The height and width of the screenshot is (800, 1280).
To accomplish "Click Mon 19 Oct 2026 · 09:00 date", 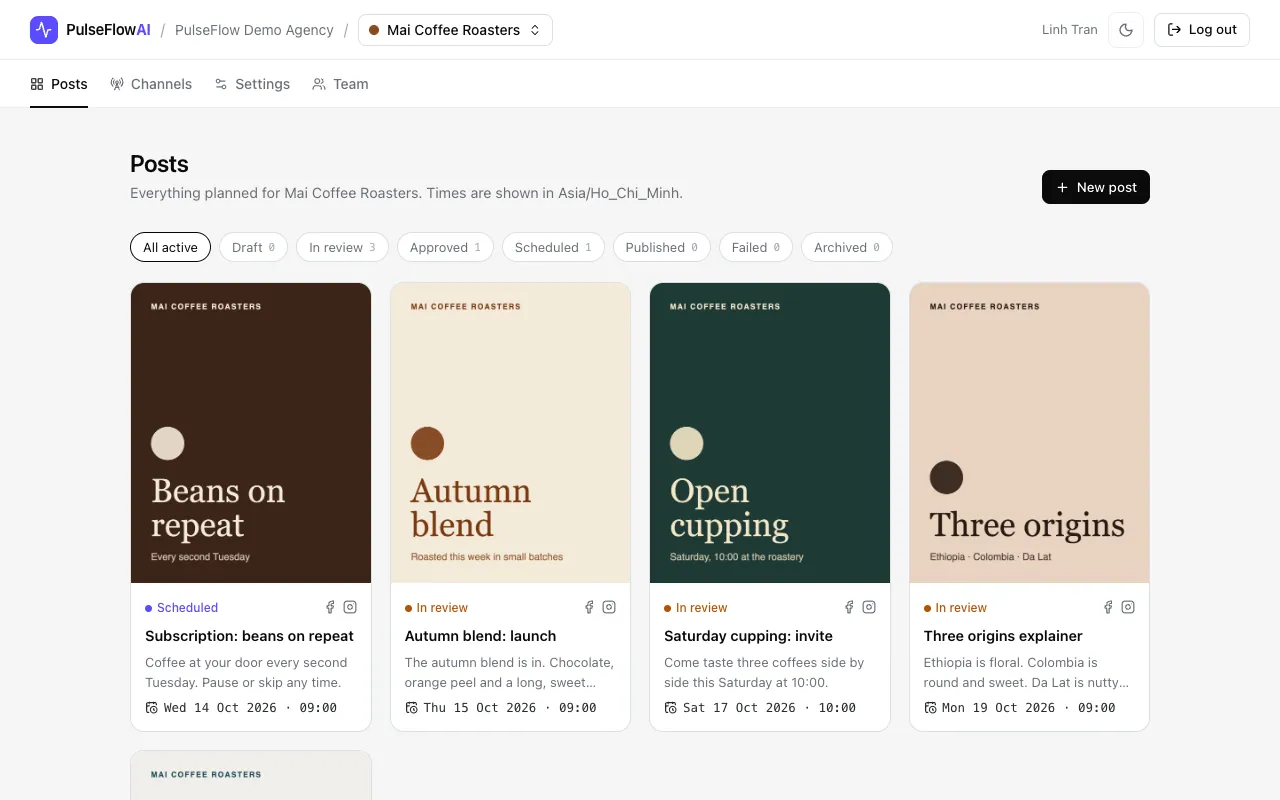I will [x=1029, y=708].
